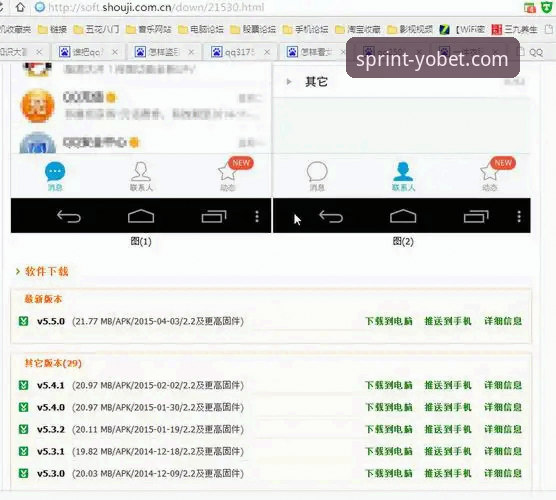The width and height of the screenshot is (556, 500).
Task: Open the 手机论坛 bookmark folder
Action: coord(305,29)
